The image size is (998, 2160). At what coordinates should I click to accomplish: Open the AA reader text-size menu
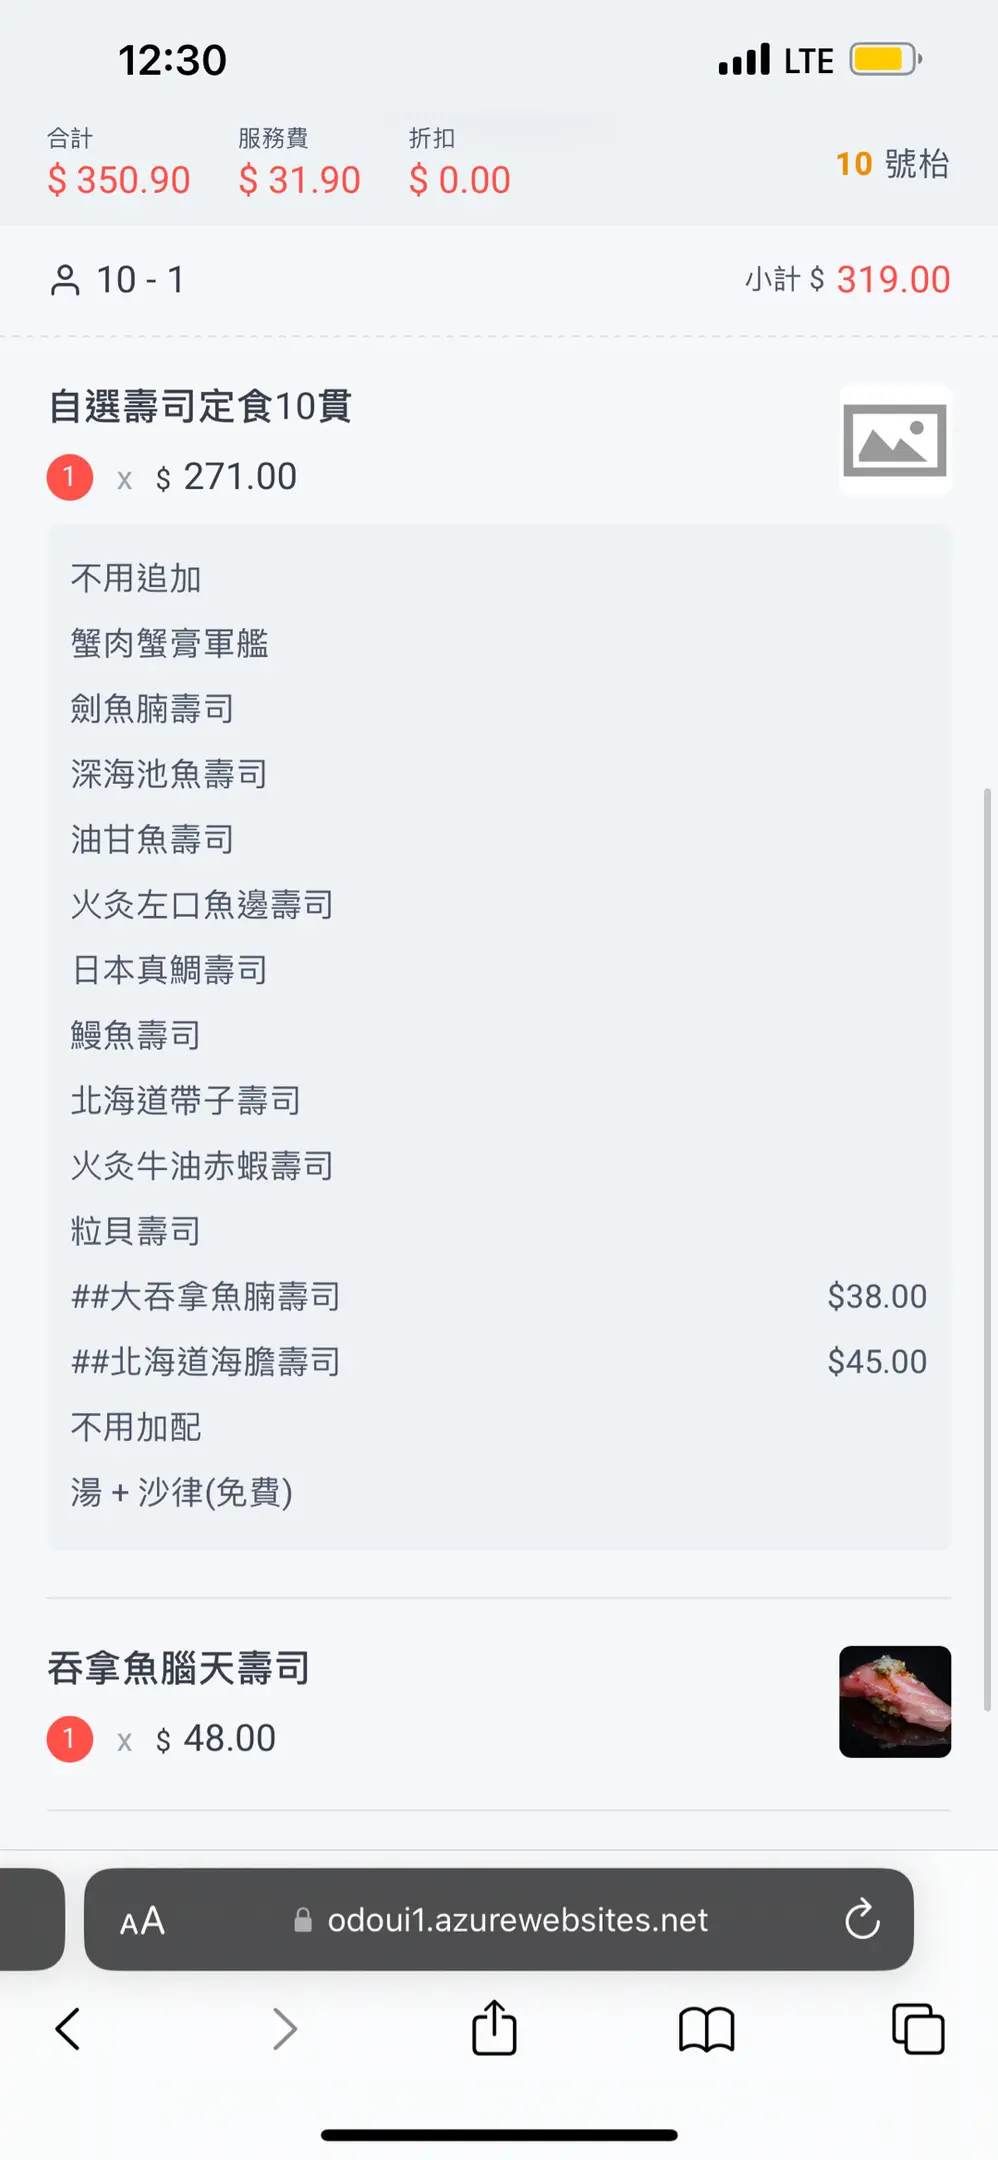(142, 1920)
